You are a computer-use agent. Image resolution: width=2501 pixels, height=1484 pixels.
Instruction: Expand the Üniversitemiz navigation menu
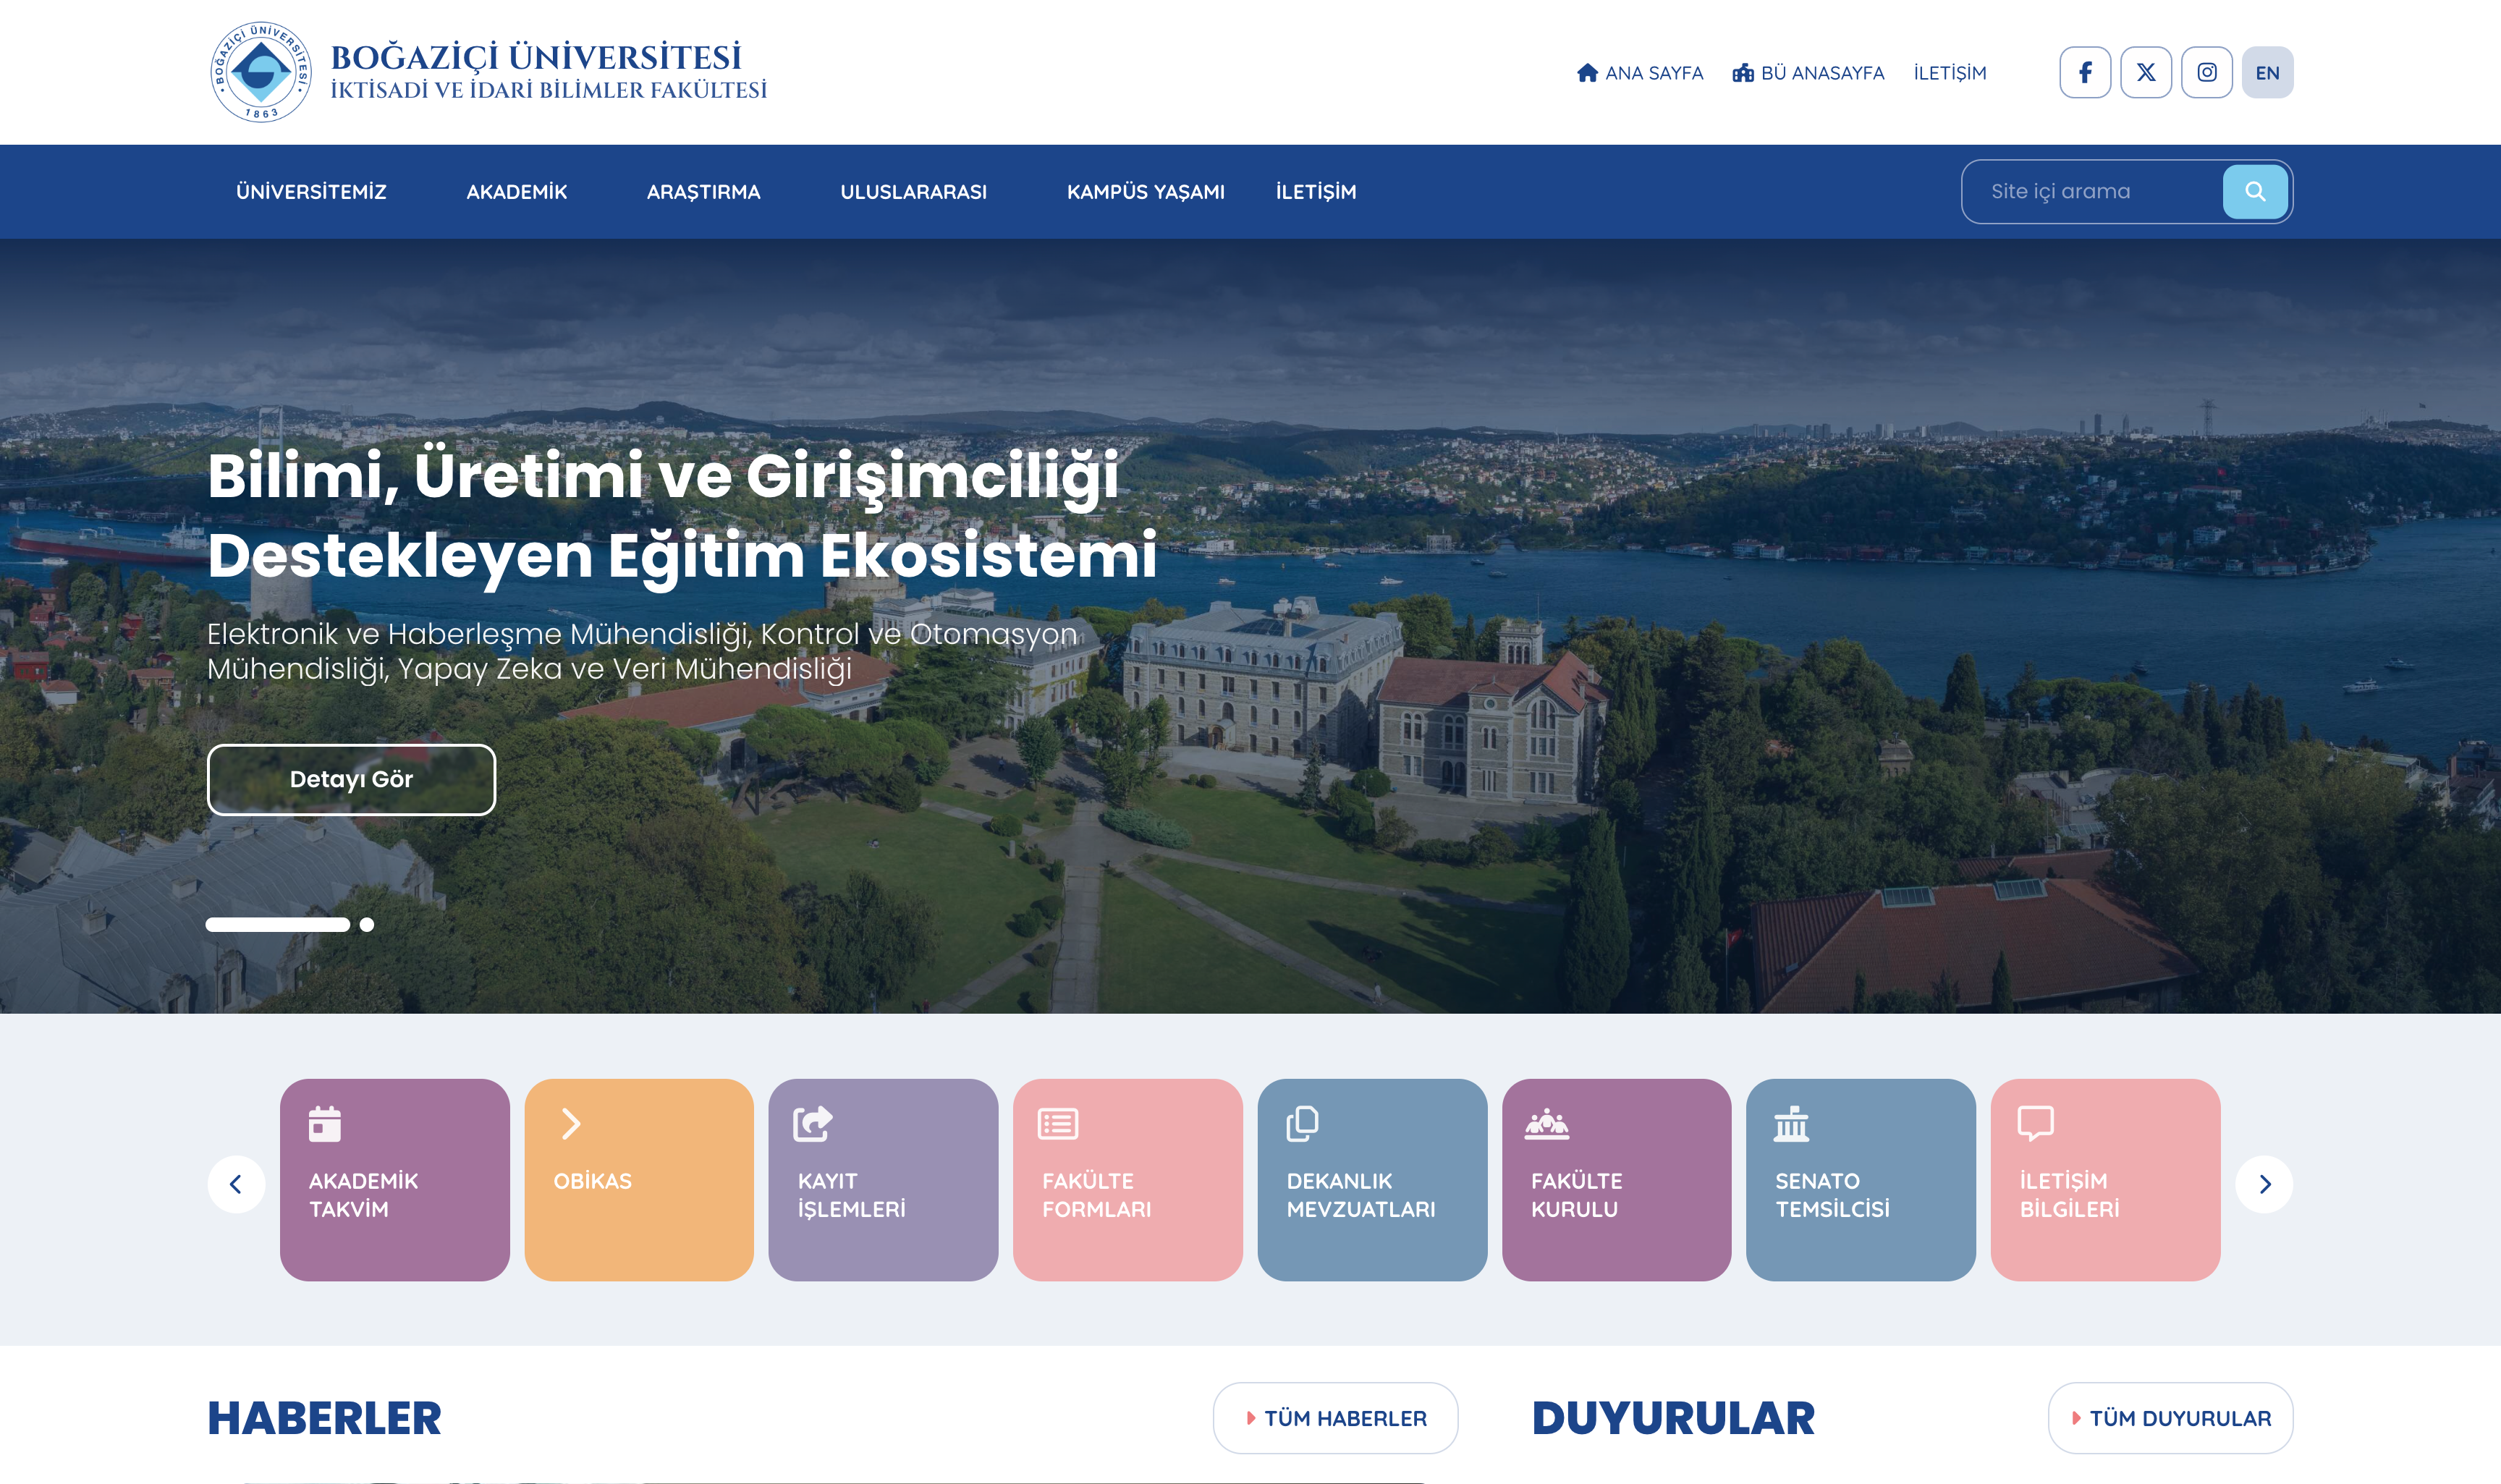coord(311,192)
